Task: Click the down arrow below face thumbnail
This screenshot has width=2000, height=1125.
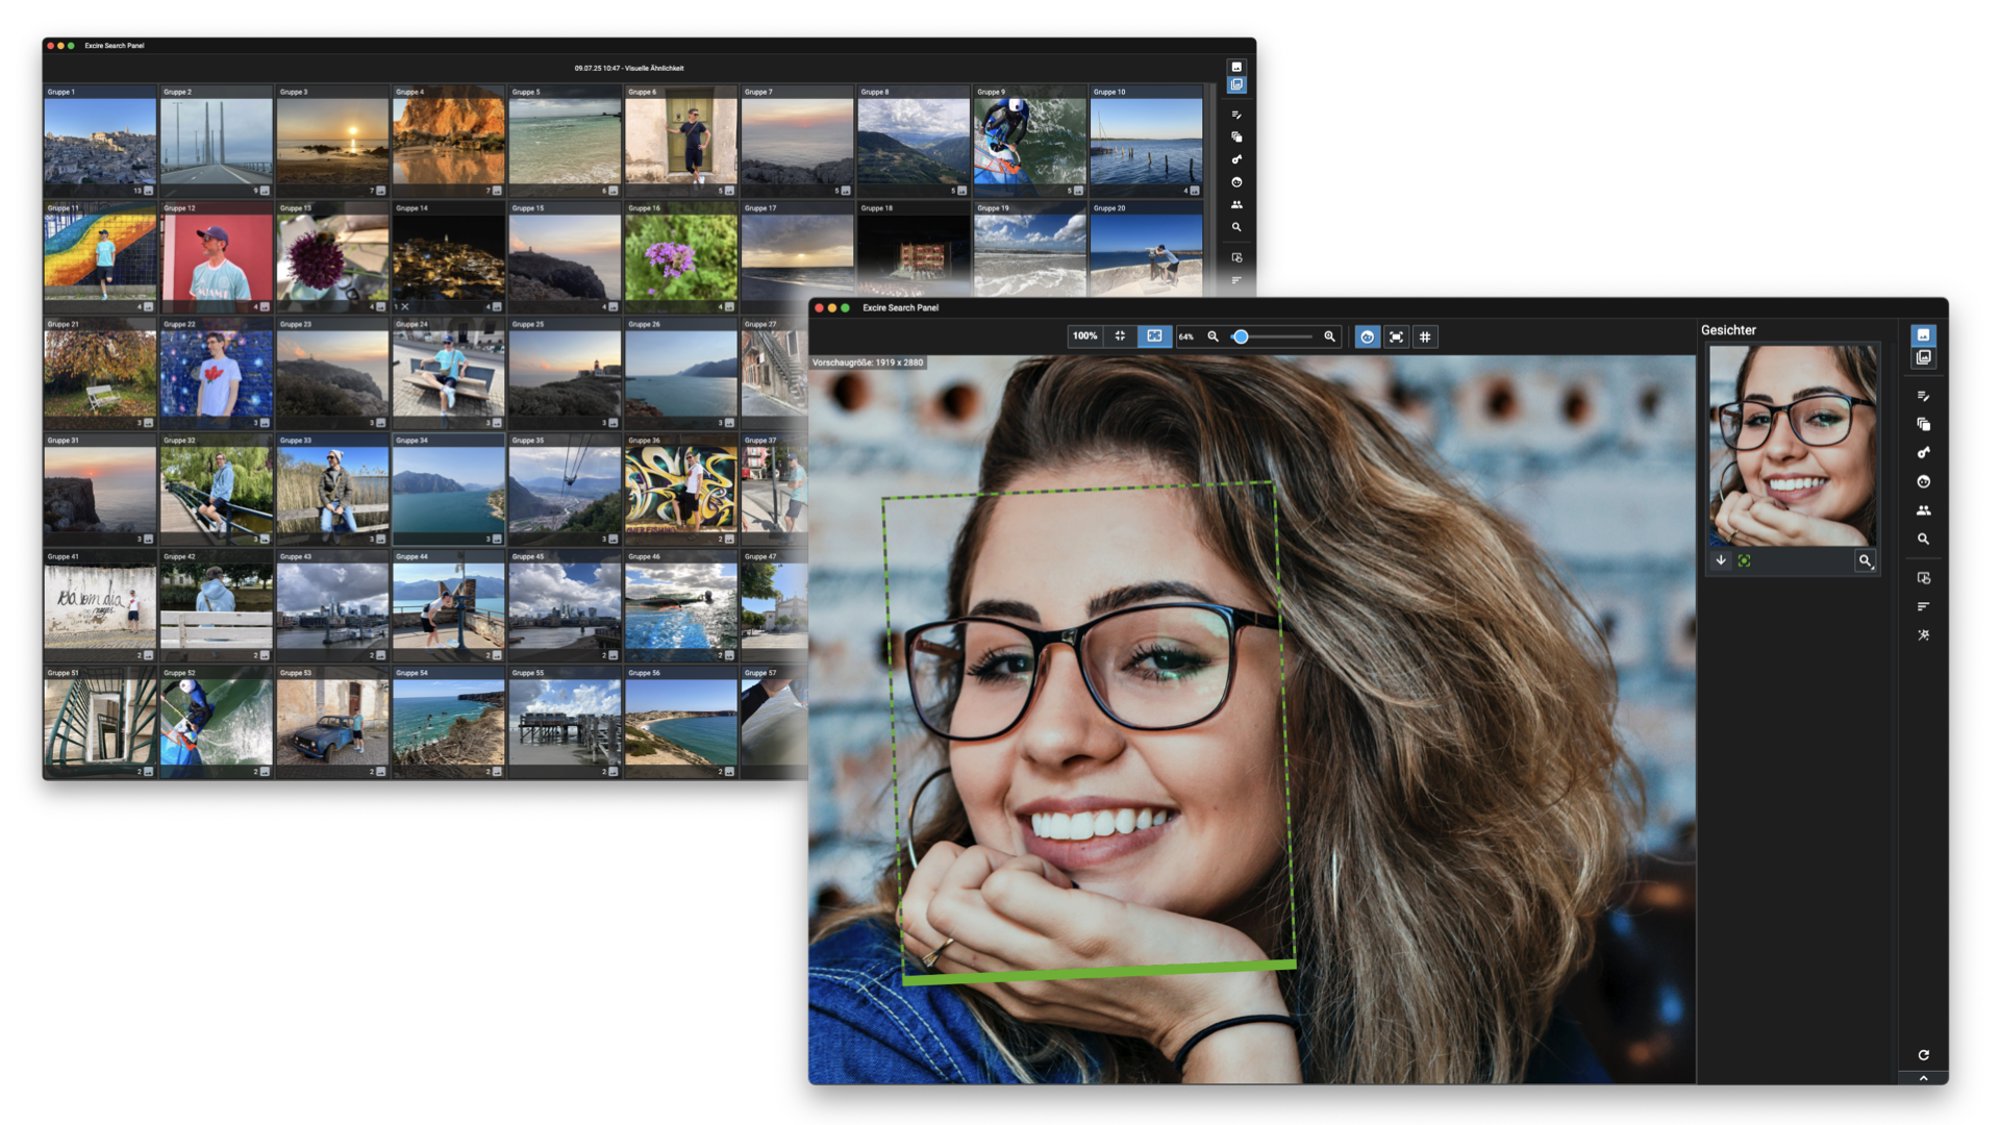Action: tap(1721, 560)
